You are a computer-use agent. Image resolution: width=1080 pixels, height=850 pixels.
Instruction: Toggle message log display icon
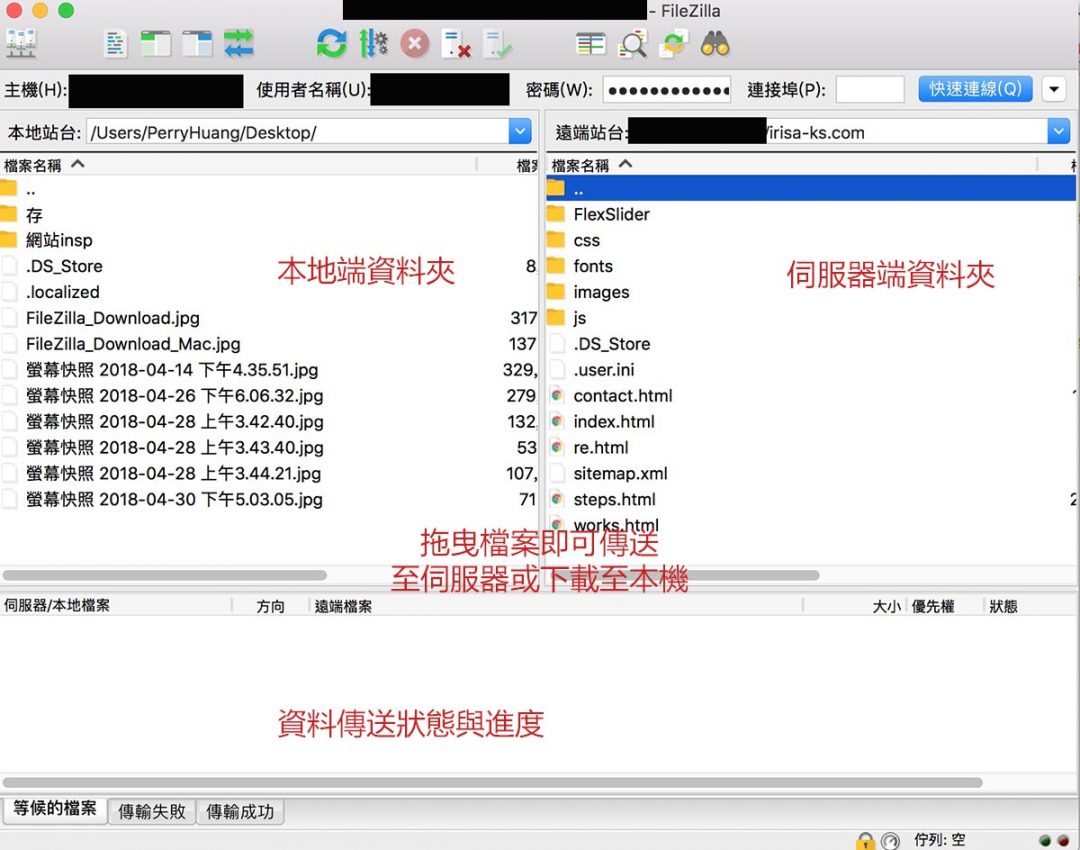click(x=116, y=45)
